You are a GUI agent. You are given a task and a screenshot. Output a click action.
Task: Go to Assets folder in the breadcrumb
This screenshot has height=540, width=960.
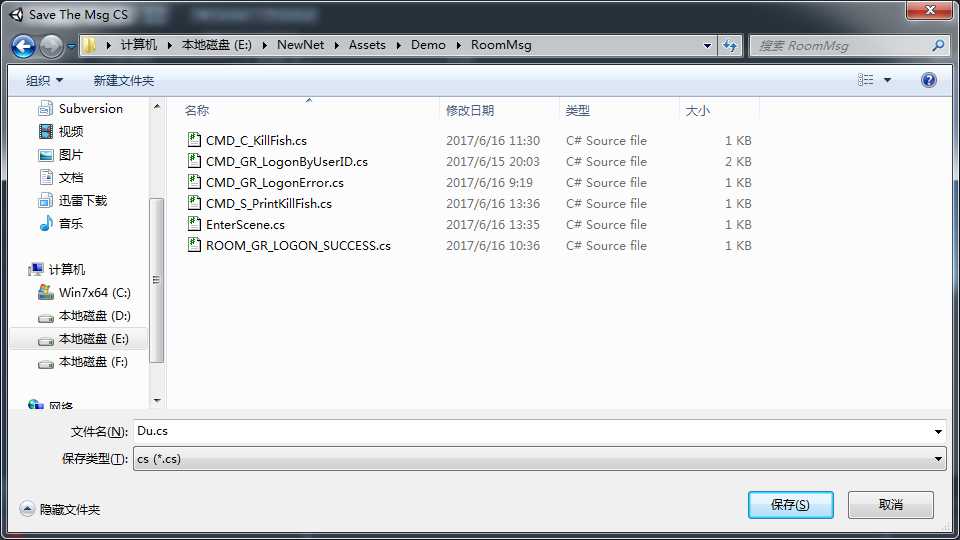(x=367, y=45)
